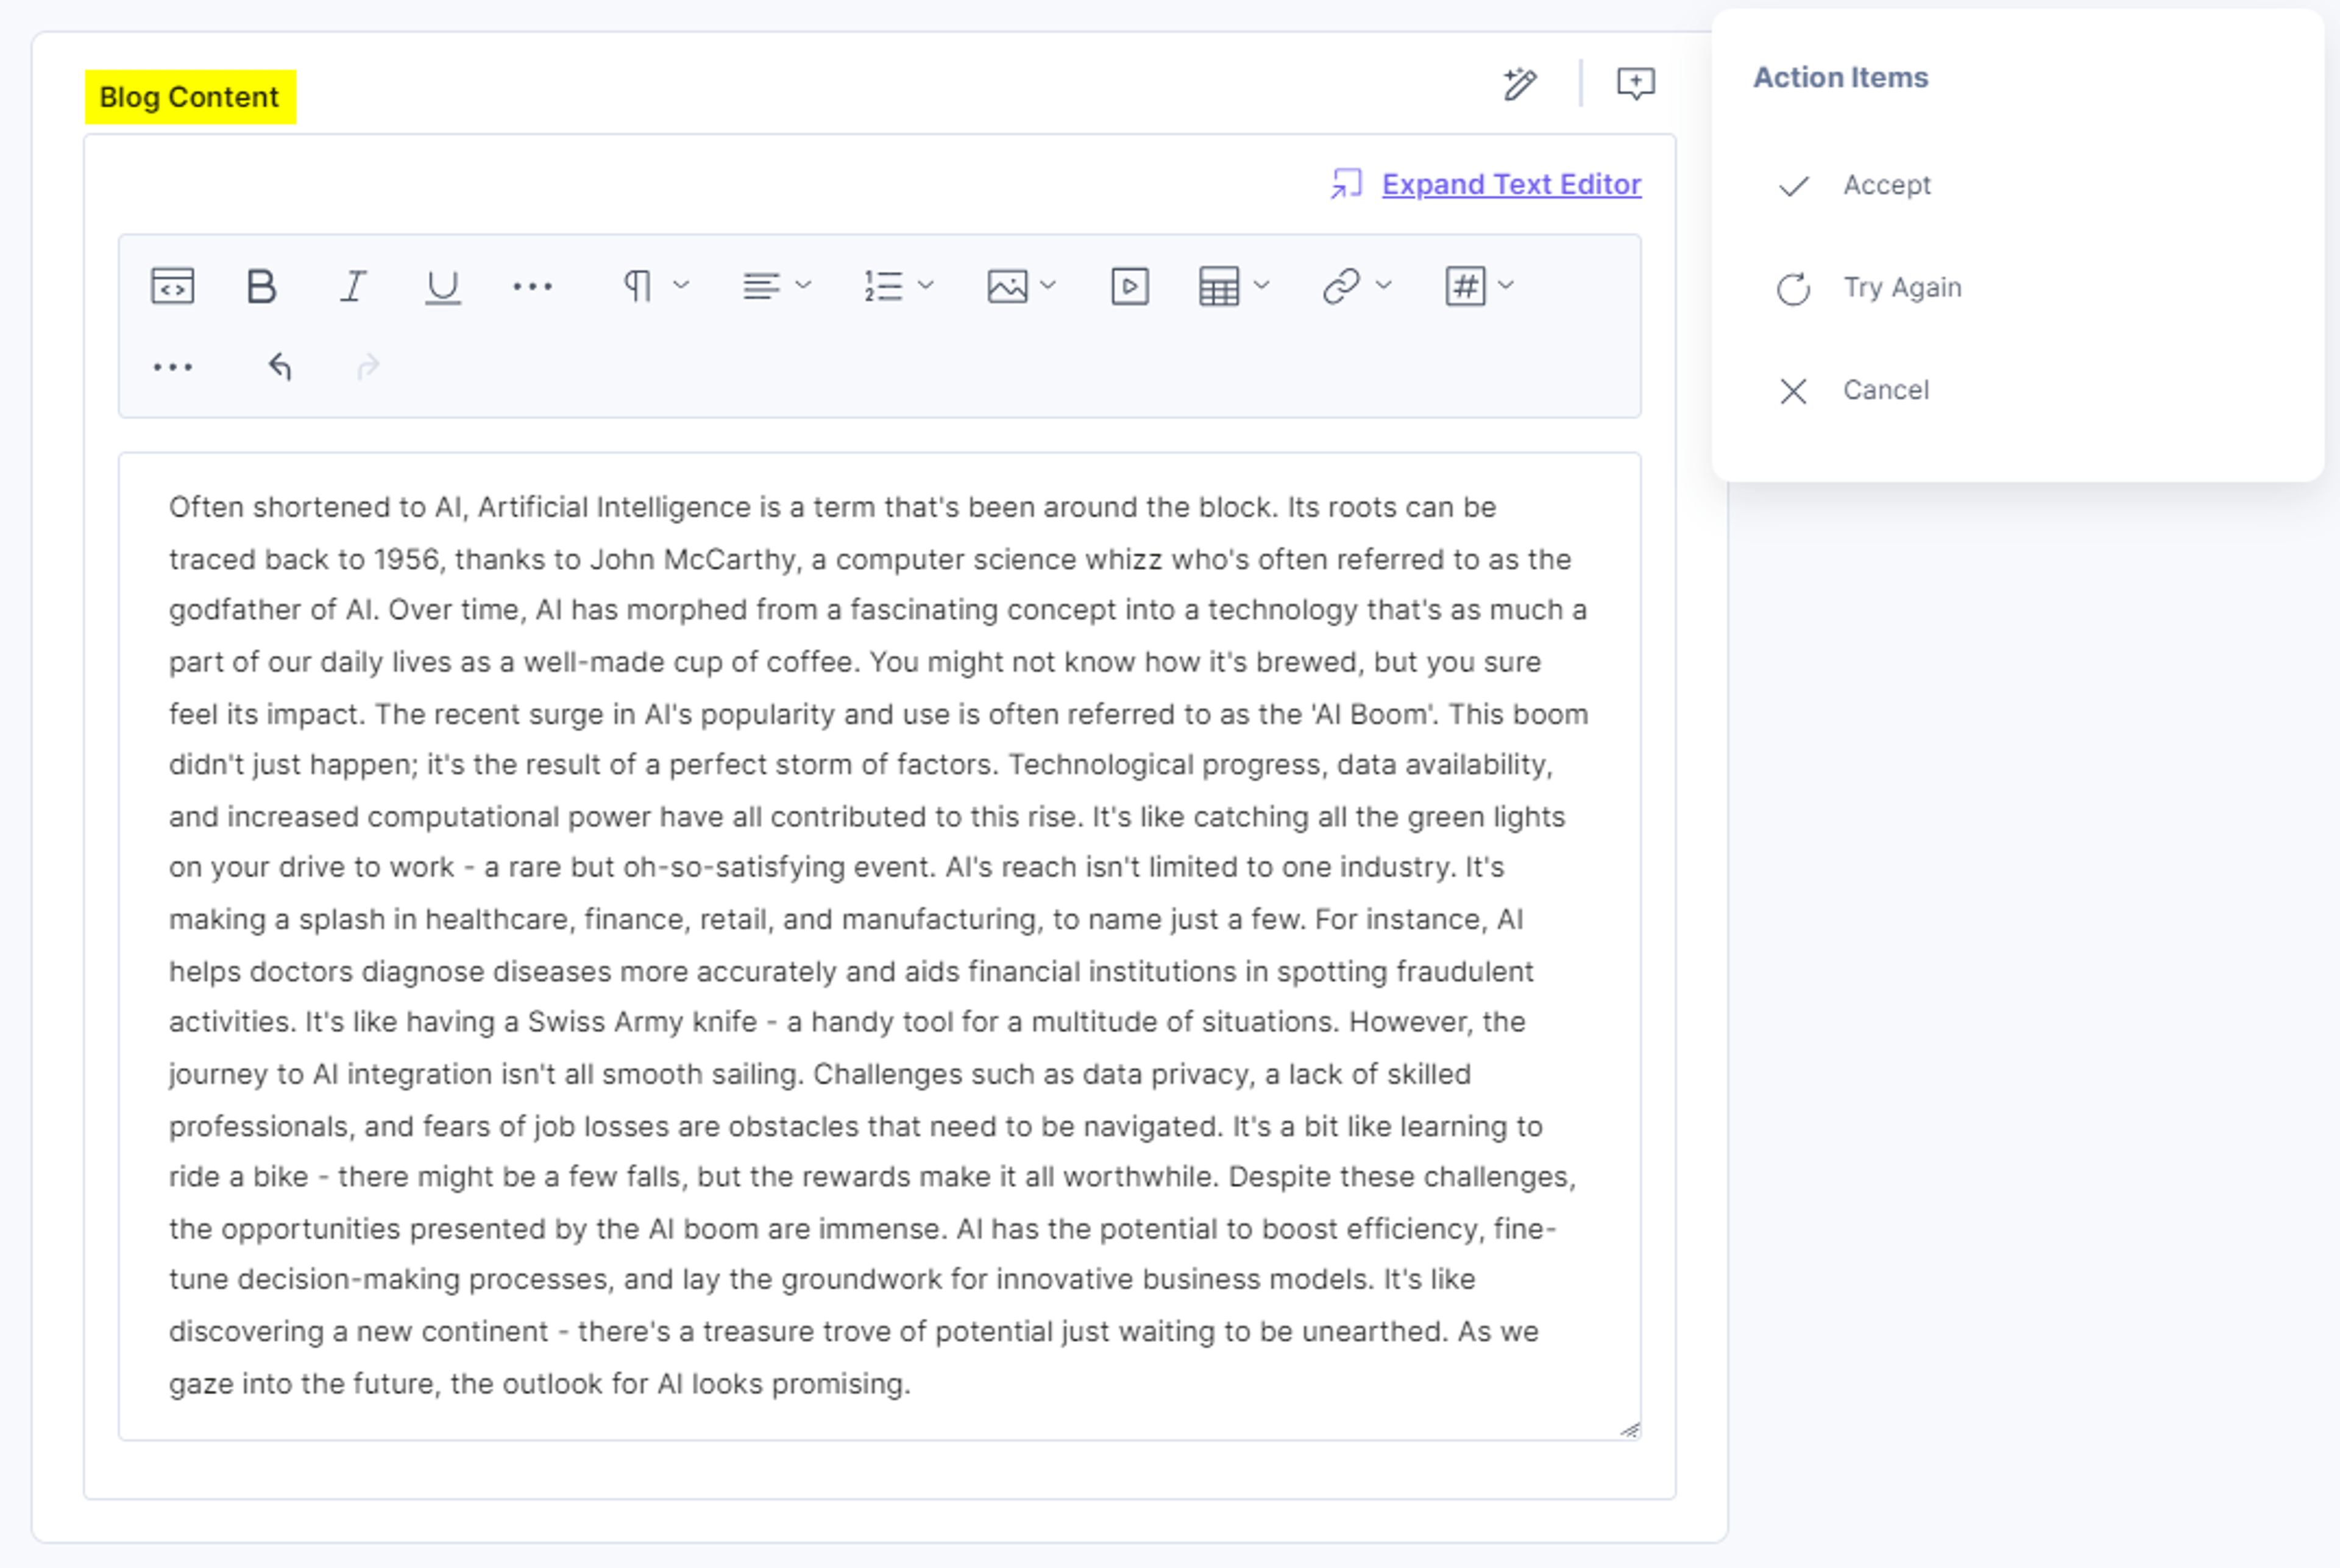Click the expand editor arrow icon
2340x1568 pixels.
[x=1347, y=184]
